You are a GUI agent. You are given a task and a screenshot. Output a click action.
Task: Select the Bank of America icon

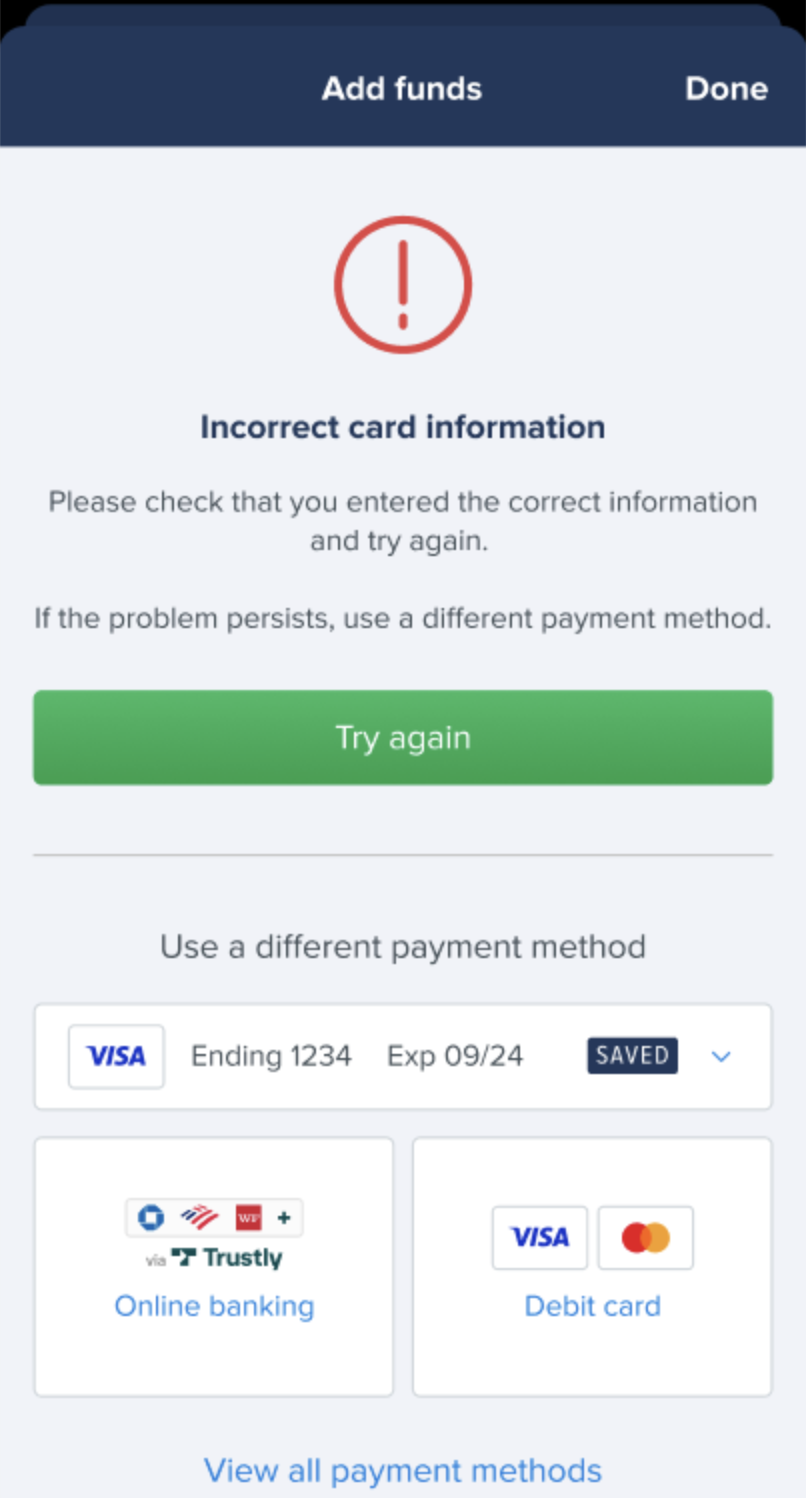[x=199, y=1216]
